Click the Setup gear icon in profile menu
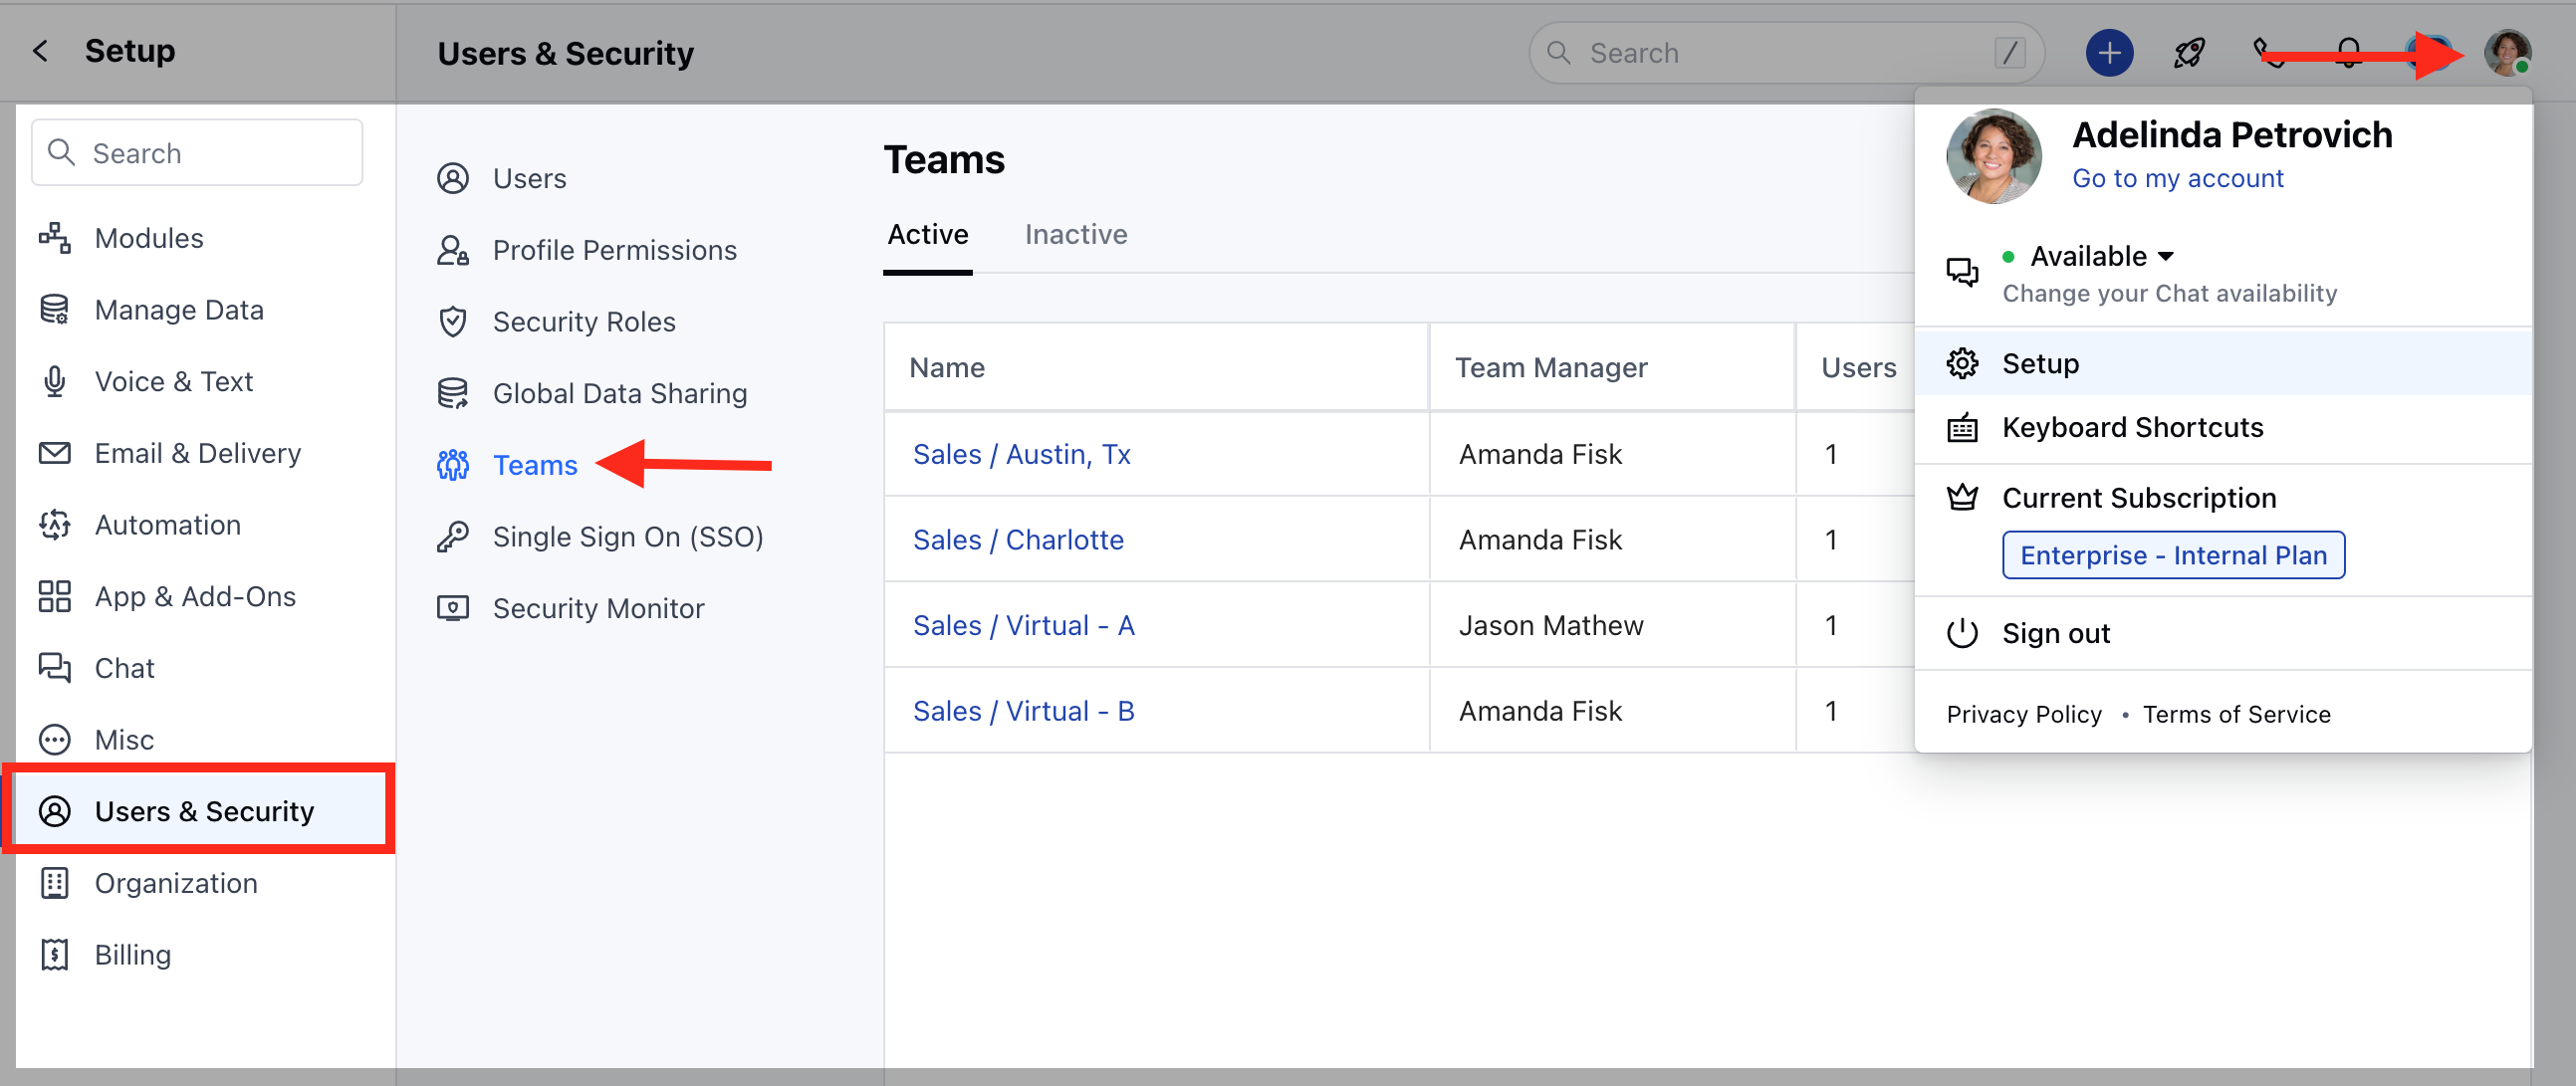The height and width of the screenshot is (1086, 2576). (x=1961, y=363)
